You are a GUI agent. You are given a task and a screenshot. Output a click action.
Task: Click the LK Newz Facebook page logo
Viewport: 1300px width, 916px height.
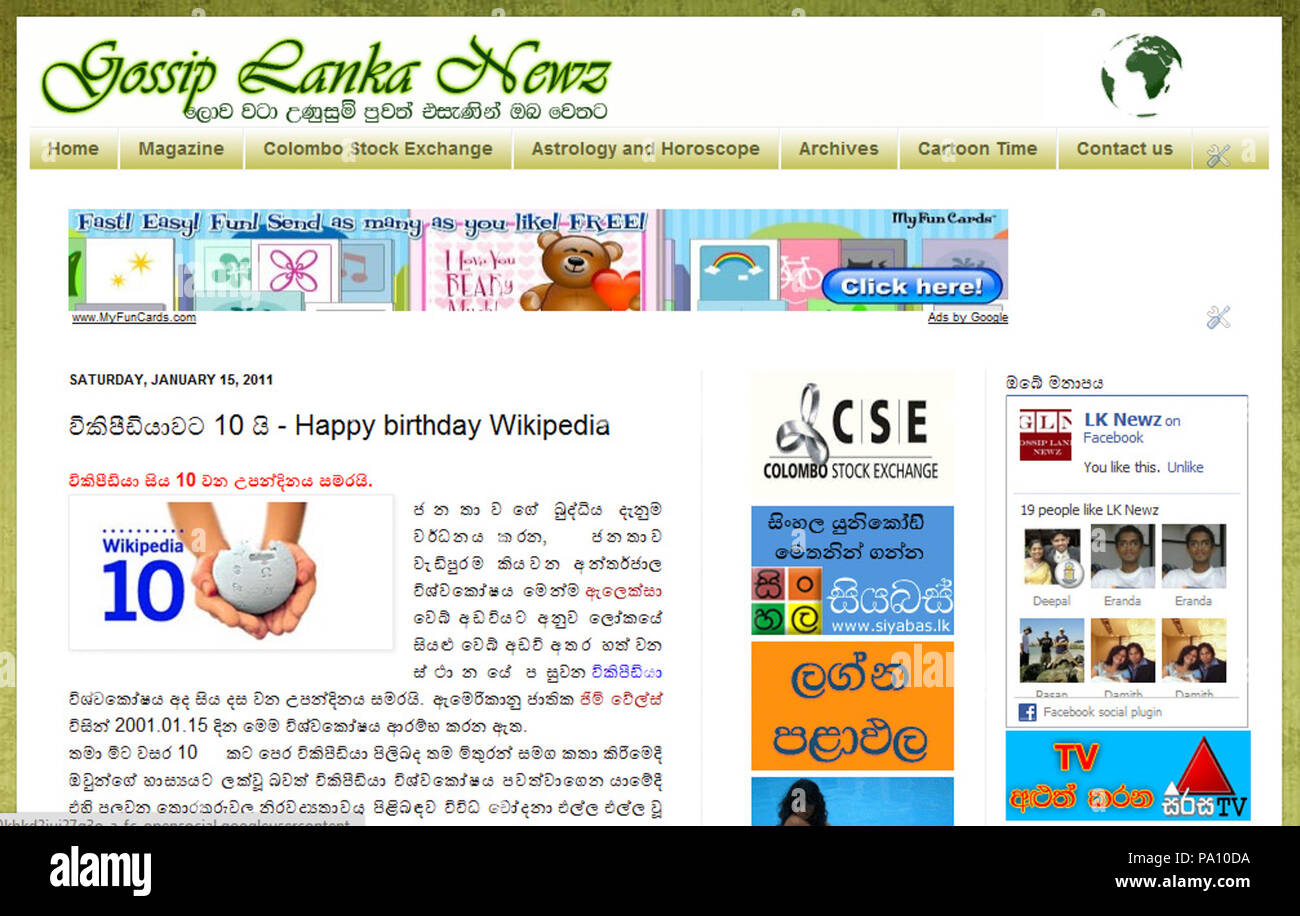[1045, 434]
